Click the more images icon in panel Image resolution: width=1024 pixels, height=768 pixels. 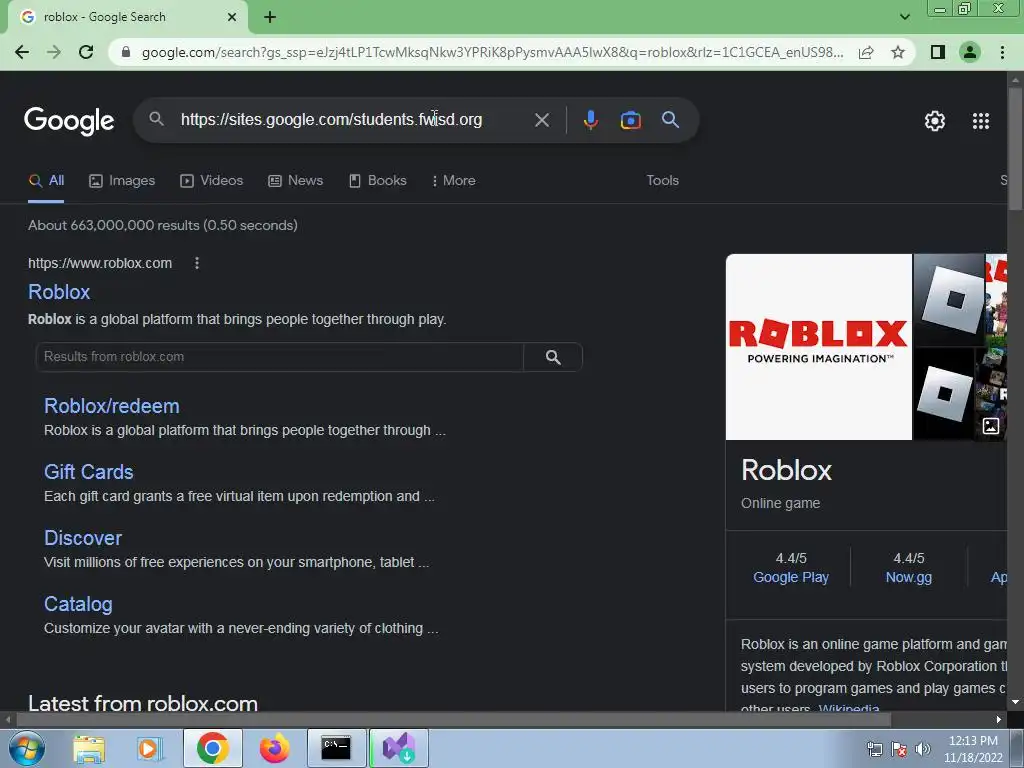coord(991,426)
